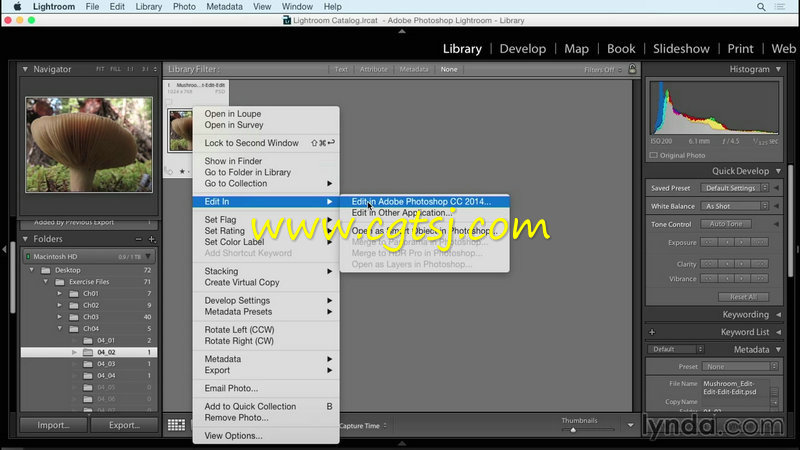Open the Capture Time sort dropdown

[363, 426]
